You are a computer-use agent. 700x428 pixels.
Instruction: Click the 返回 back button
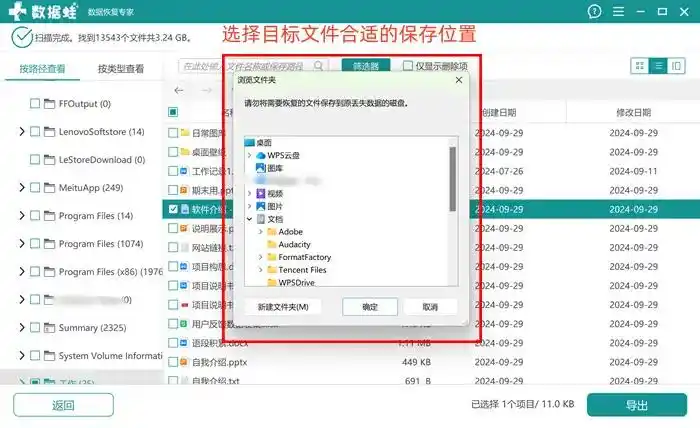click(x=63, y=405)
